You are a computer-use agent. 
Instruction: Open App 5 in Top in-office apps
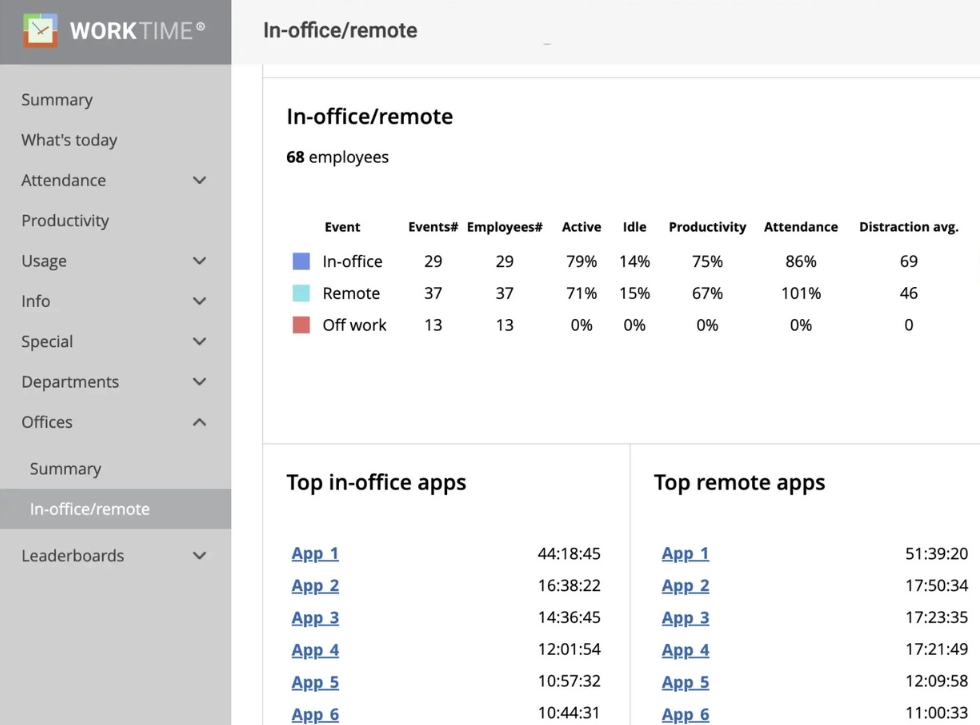(x=315, y=682)
